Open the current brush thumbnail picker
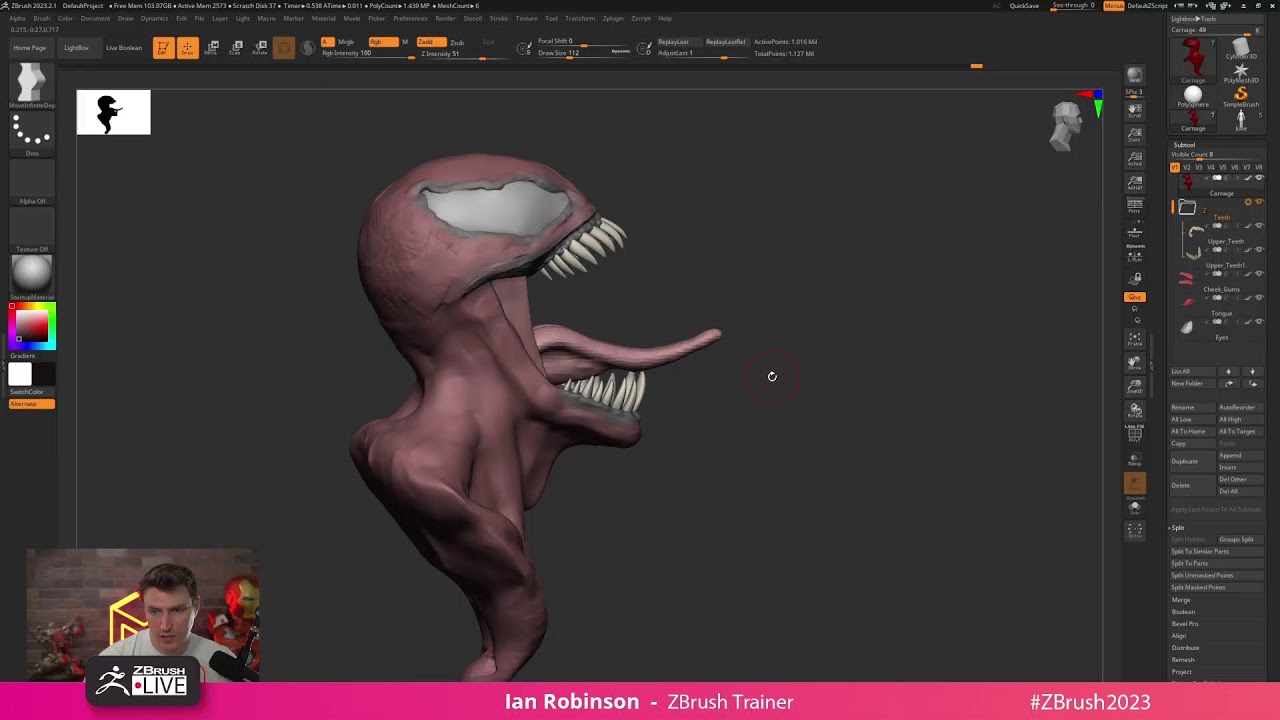The image size is (1280, 720). (32, 84)
